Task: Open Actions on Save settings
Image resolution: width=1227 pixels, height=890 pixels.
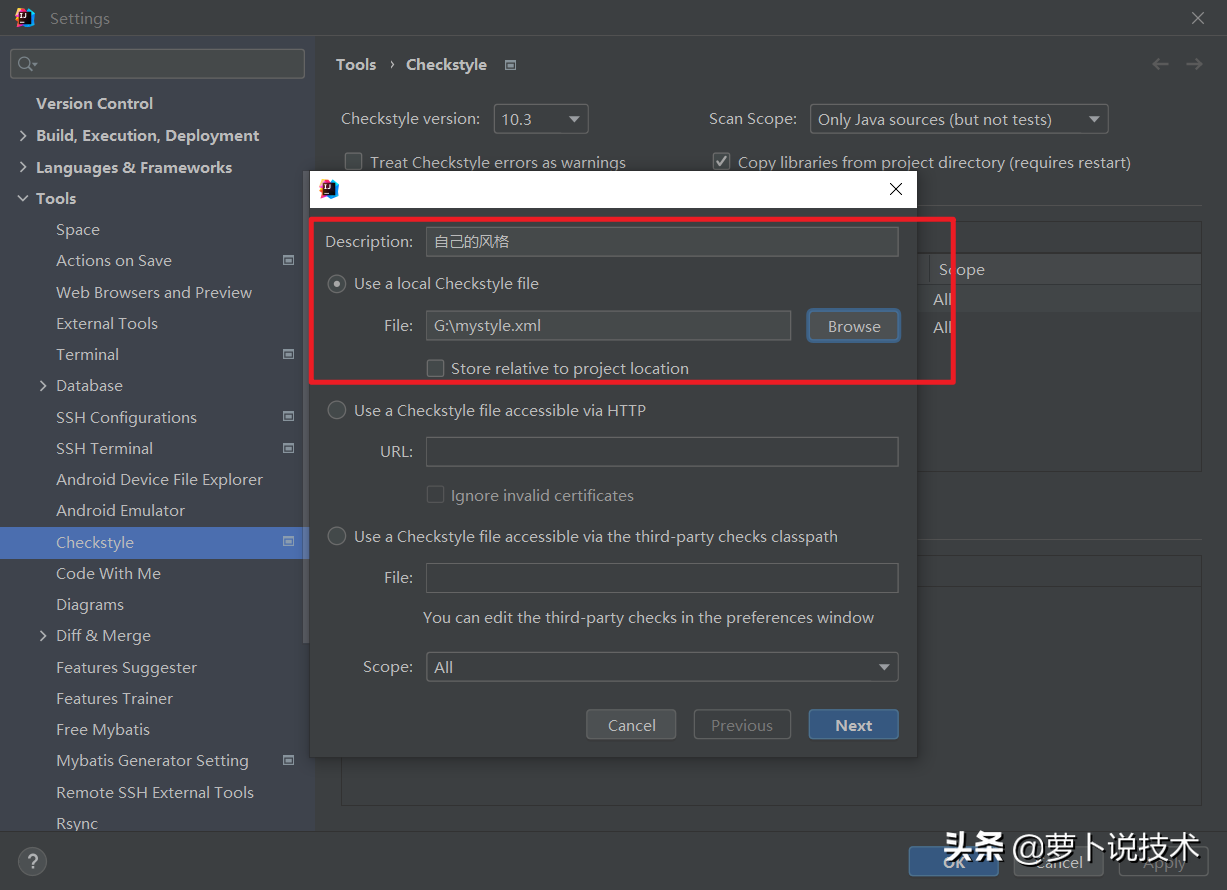Action: pos(114,260)
